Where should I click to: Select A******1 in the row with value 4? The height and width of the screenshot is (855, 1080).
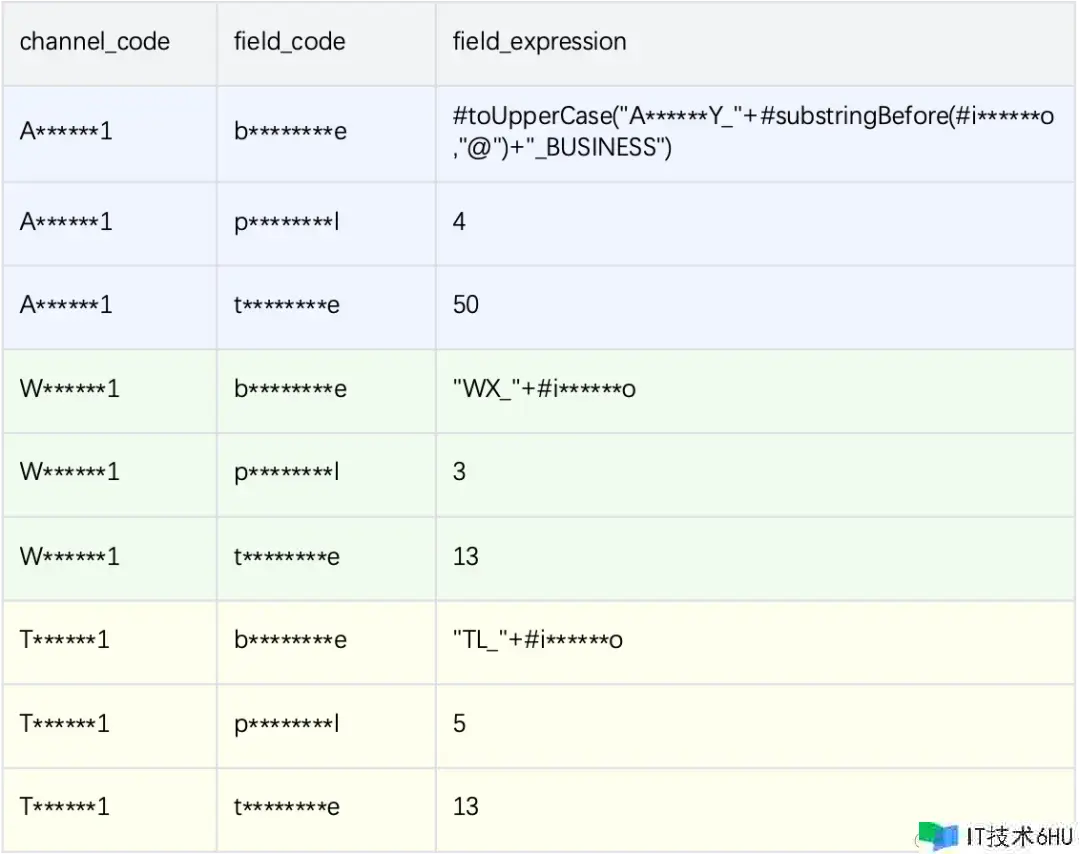(66, 222)
